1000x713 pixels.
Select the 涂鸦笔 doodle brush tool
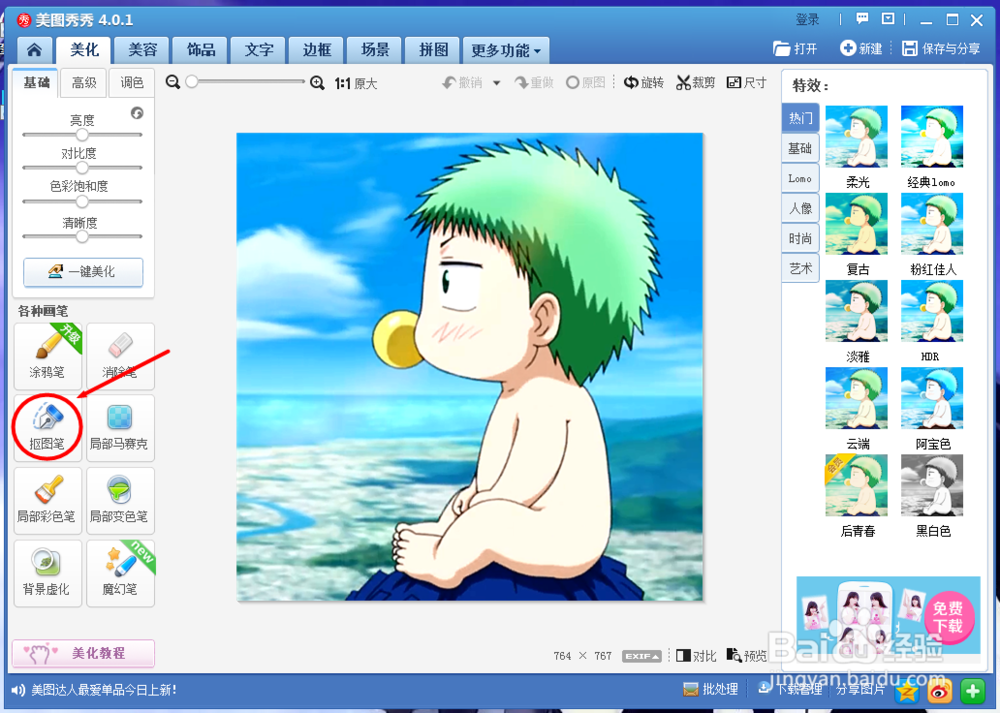click(x=47, y=356)
